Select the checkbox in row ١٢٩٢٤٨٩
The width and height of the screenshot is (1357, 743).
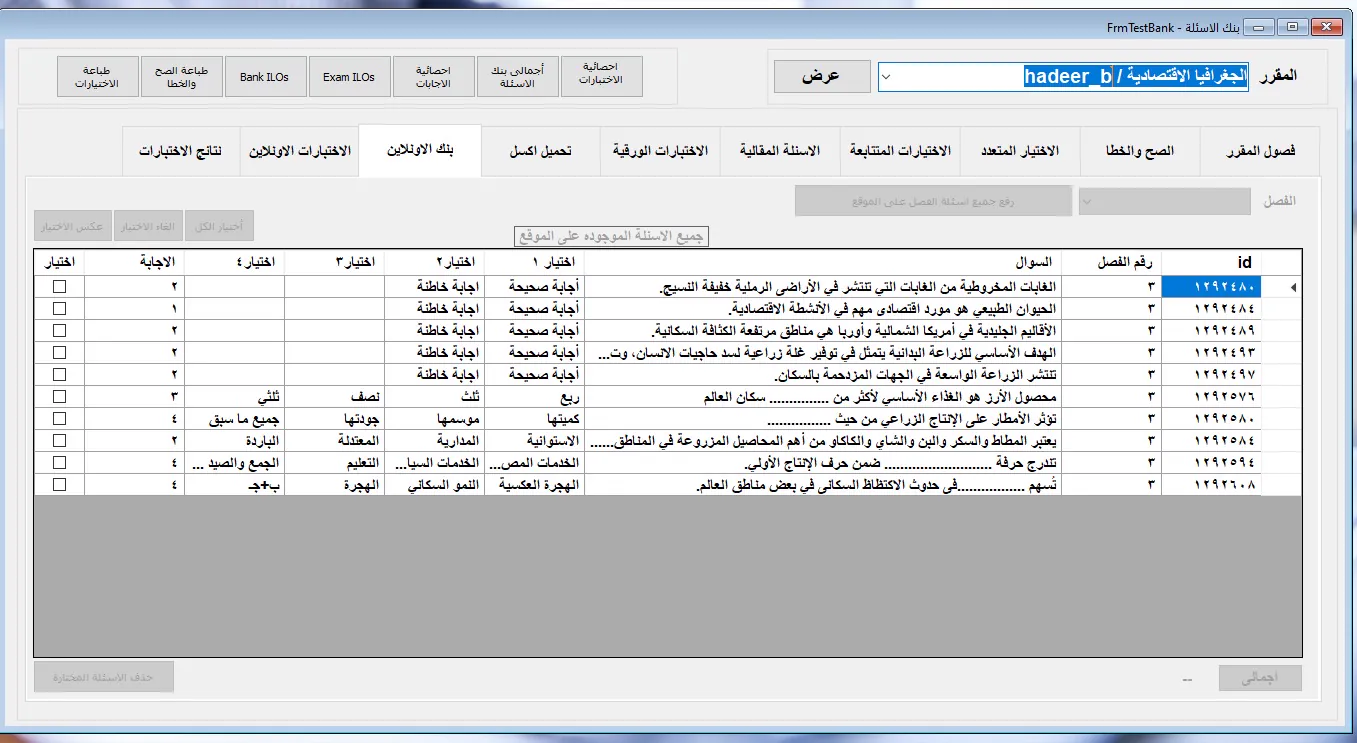59,331
